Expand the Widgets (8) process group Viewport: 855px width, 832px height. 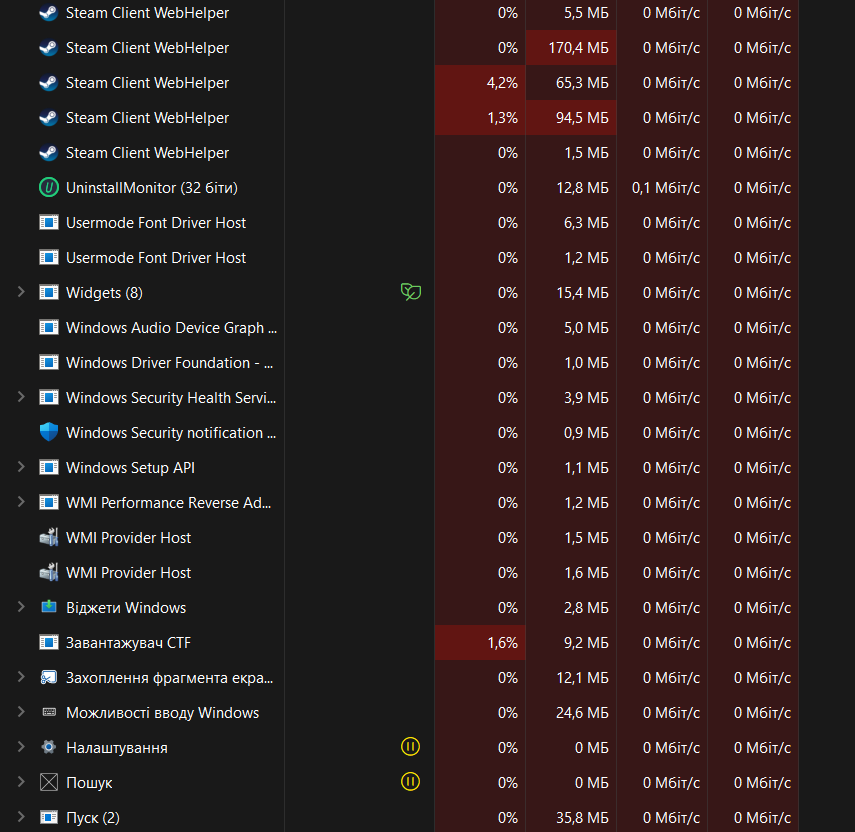(x=21, y=292)
